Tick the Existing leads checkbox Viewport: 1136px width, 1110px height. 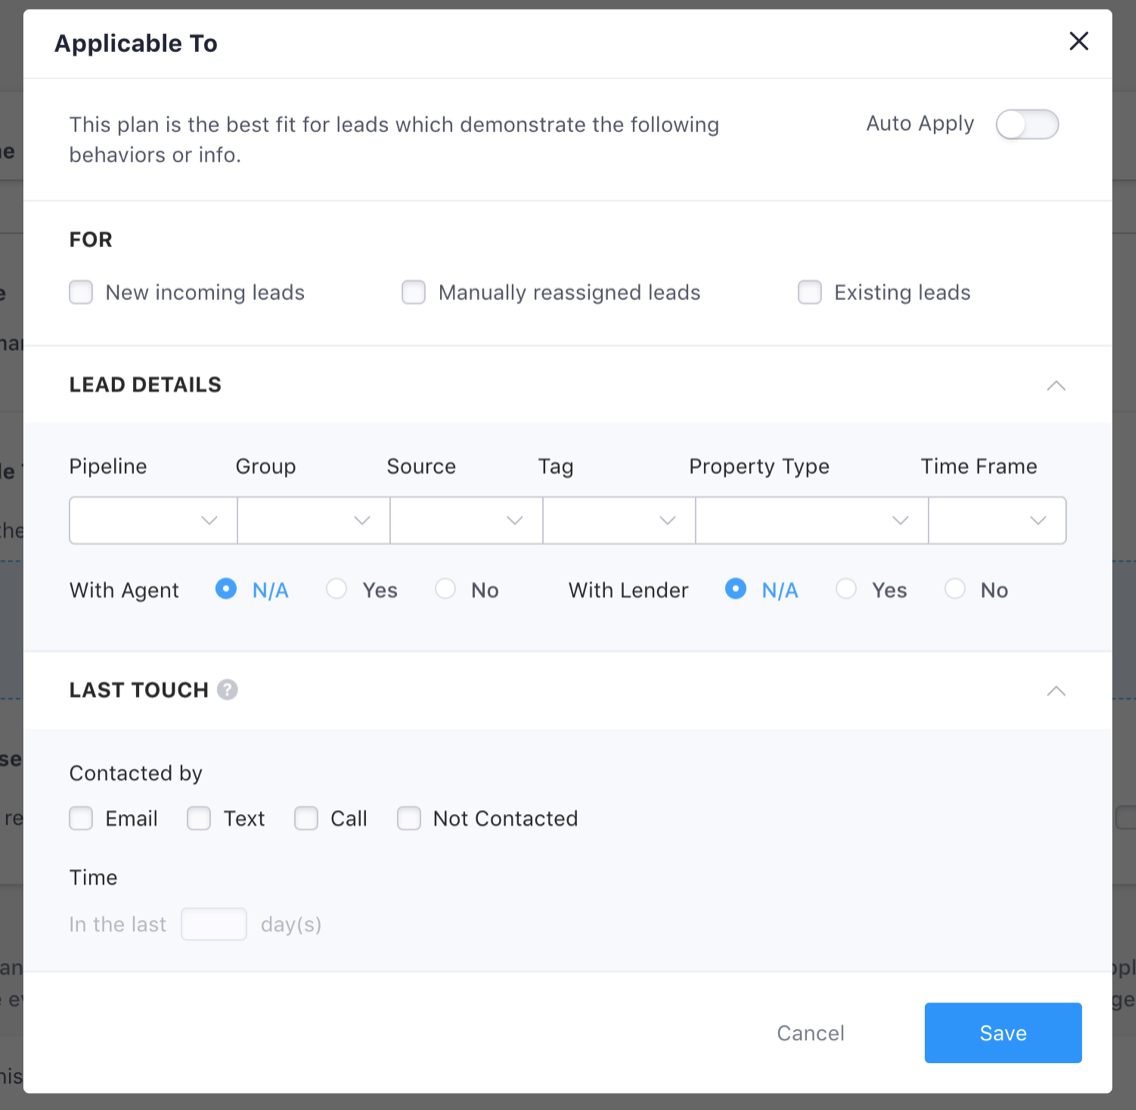click(x=810, y=293)
